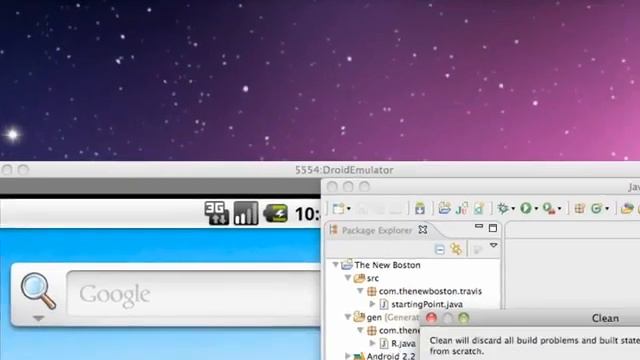640x360 pixels.
Task: Select The New Boston project
Action: 387,265
